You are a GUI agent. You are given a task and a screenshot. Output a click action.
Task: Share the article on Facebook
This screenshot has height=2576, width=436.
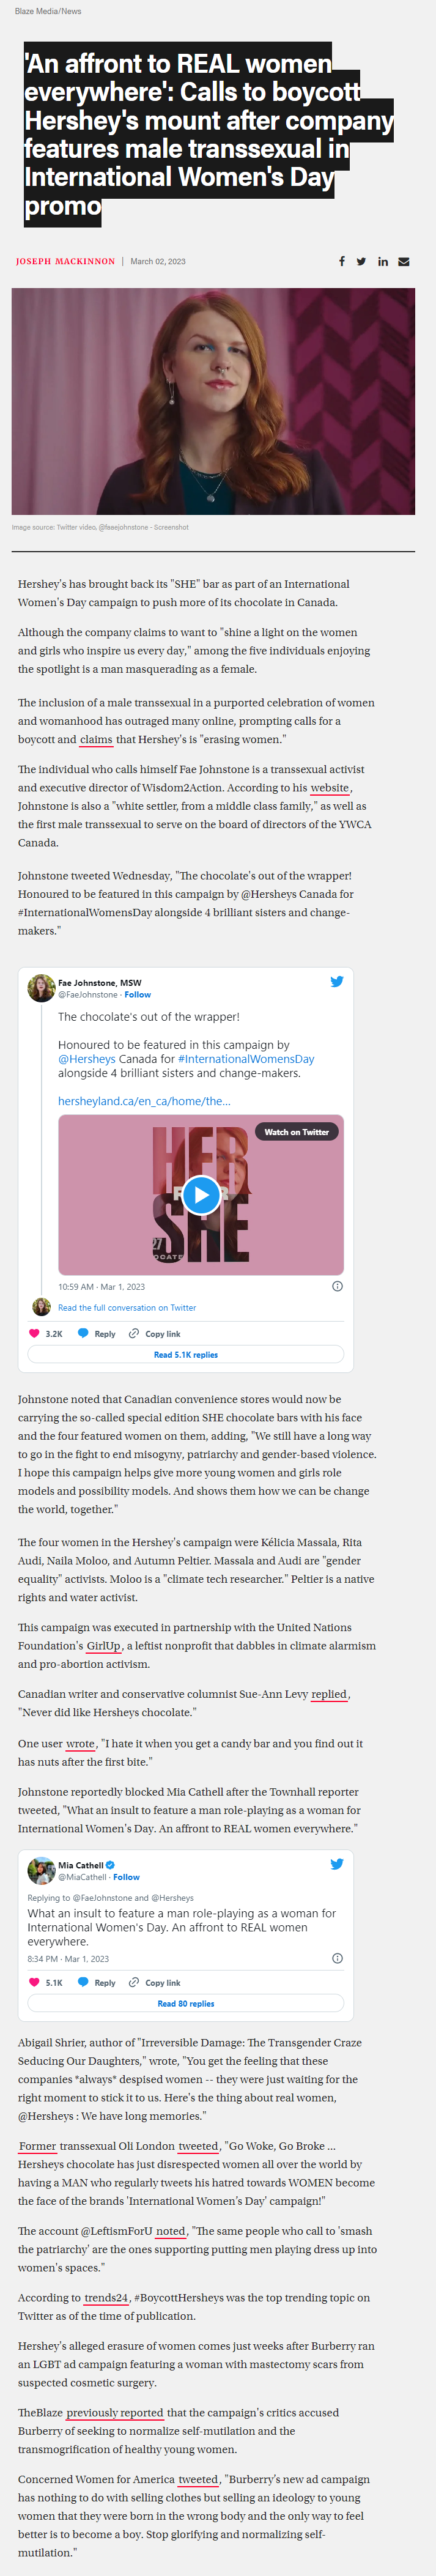click(x=342, y=261)
